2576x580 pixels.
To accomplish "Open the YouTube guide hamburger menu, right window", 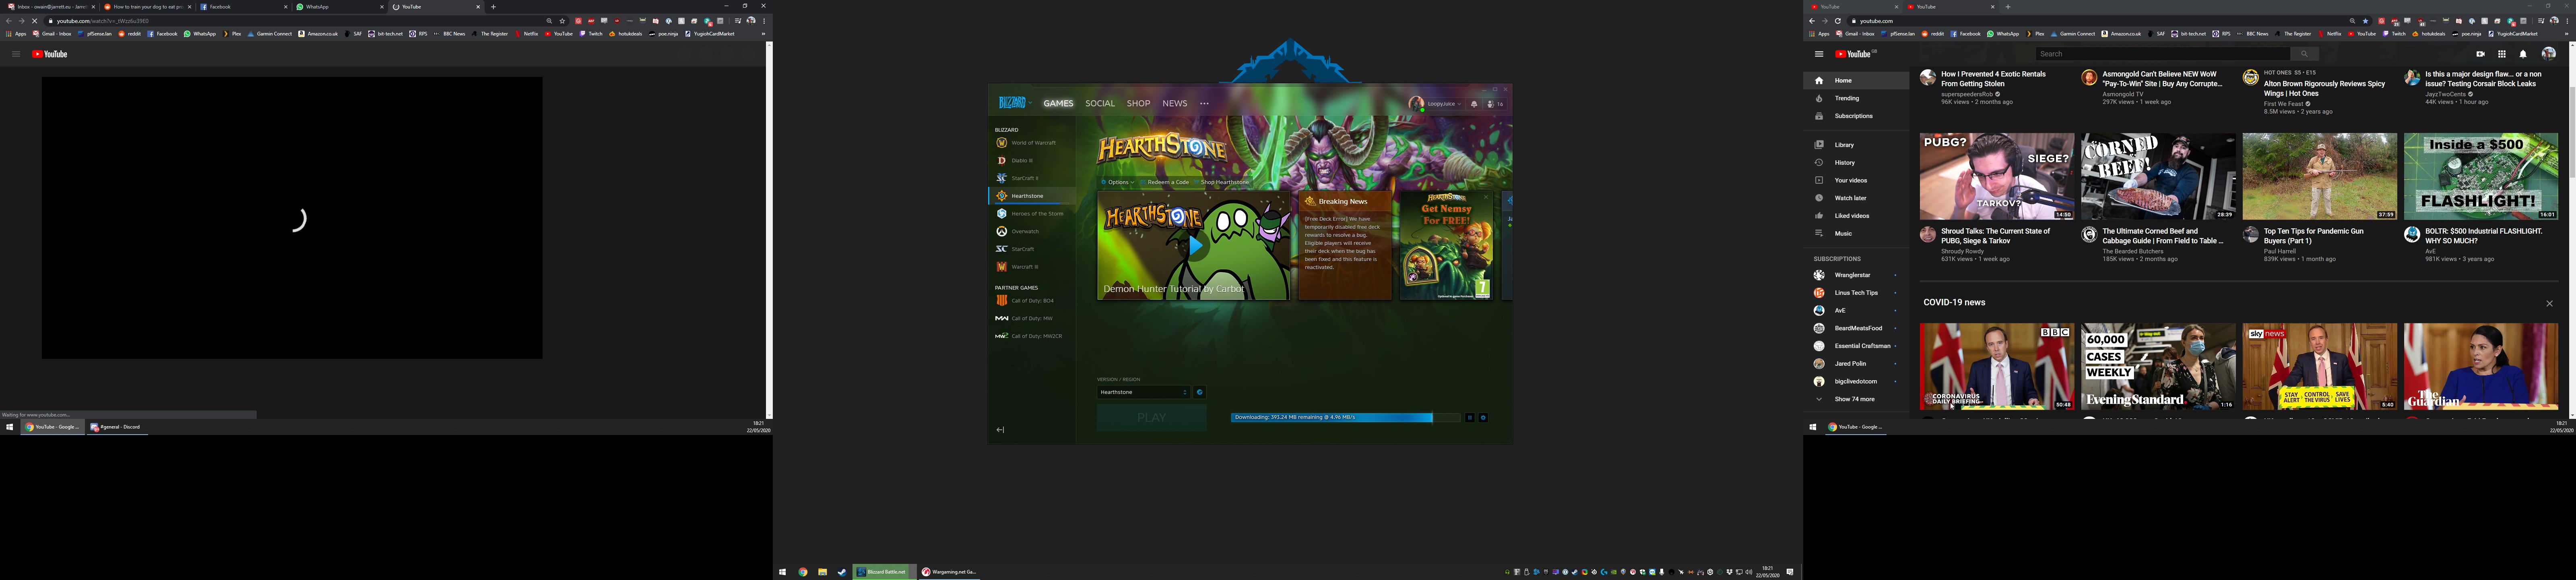I will 1819,54.
